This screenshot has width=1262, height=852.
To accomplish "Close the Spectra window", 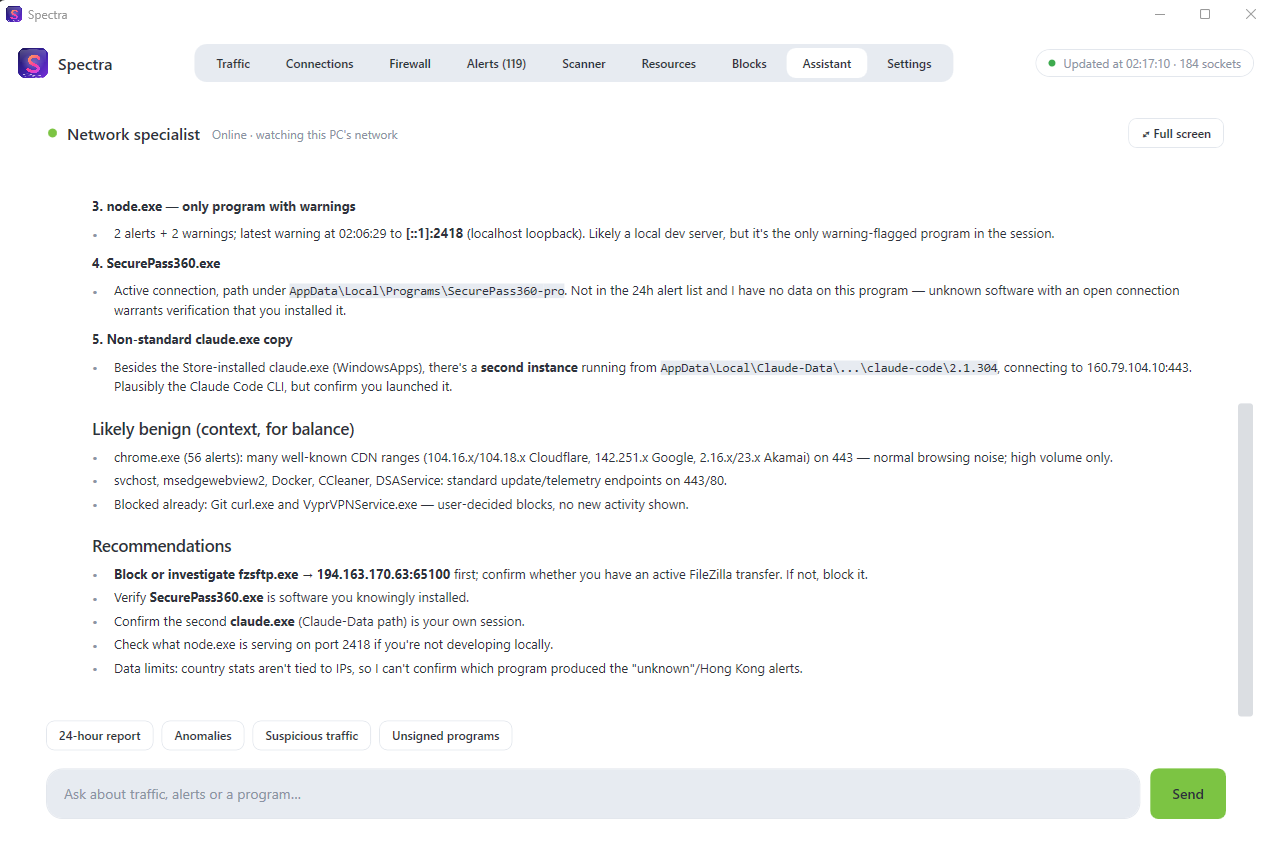I will pos(1250,14).
